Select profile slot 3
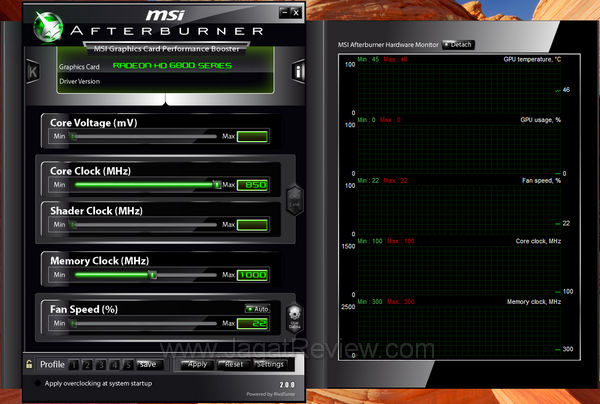This screenshot has width=600, height=404. point(102,364)
